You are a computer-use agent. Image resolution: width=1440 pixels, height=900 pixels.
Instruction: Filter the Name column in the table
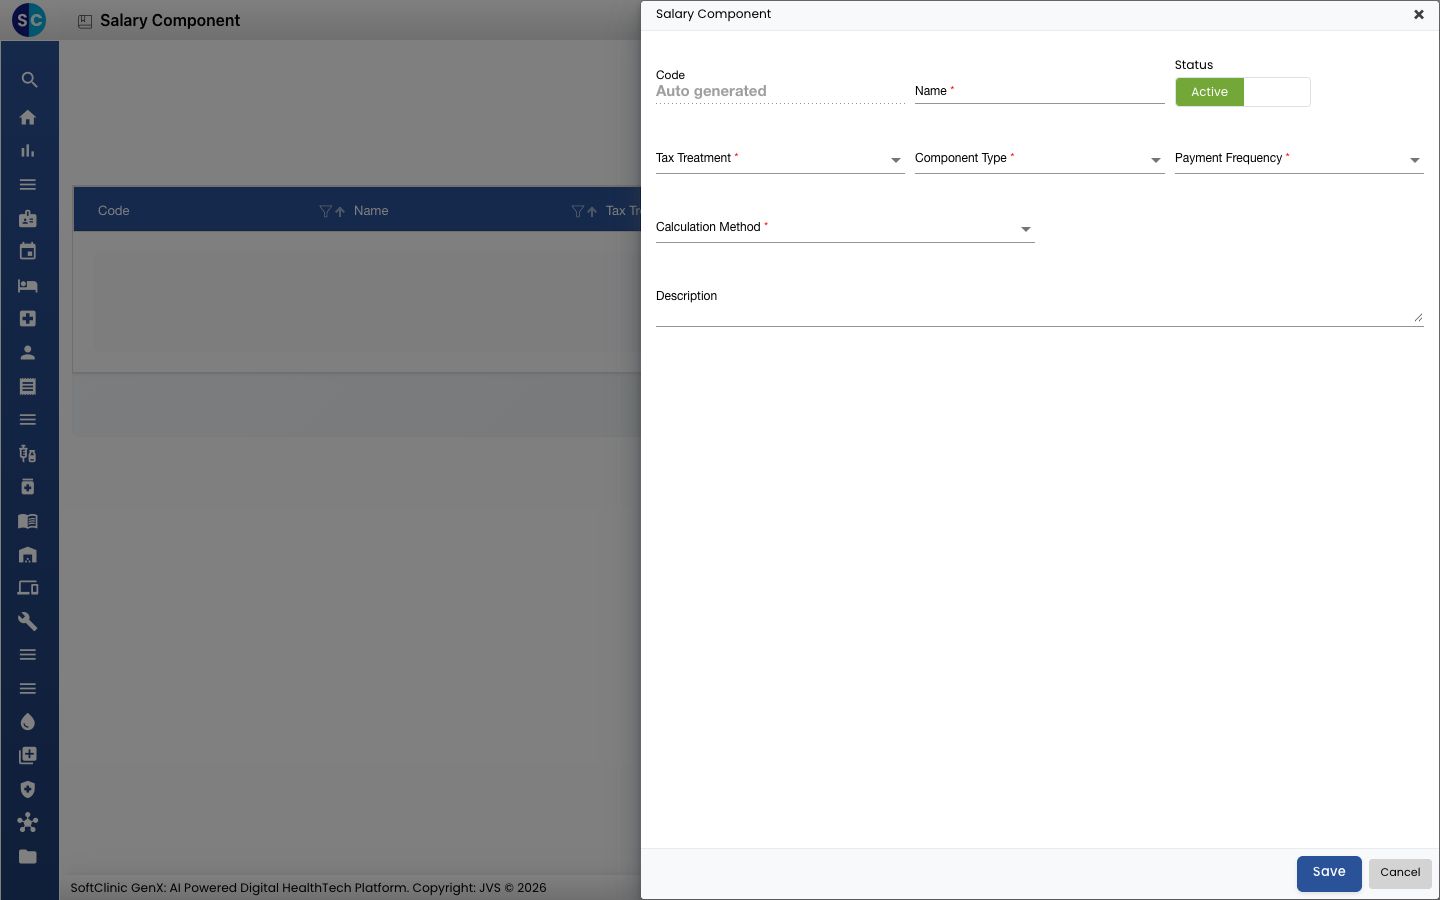[577, 211]
